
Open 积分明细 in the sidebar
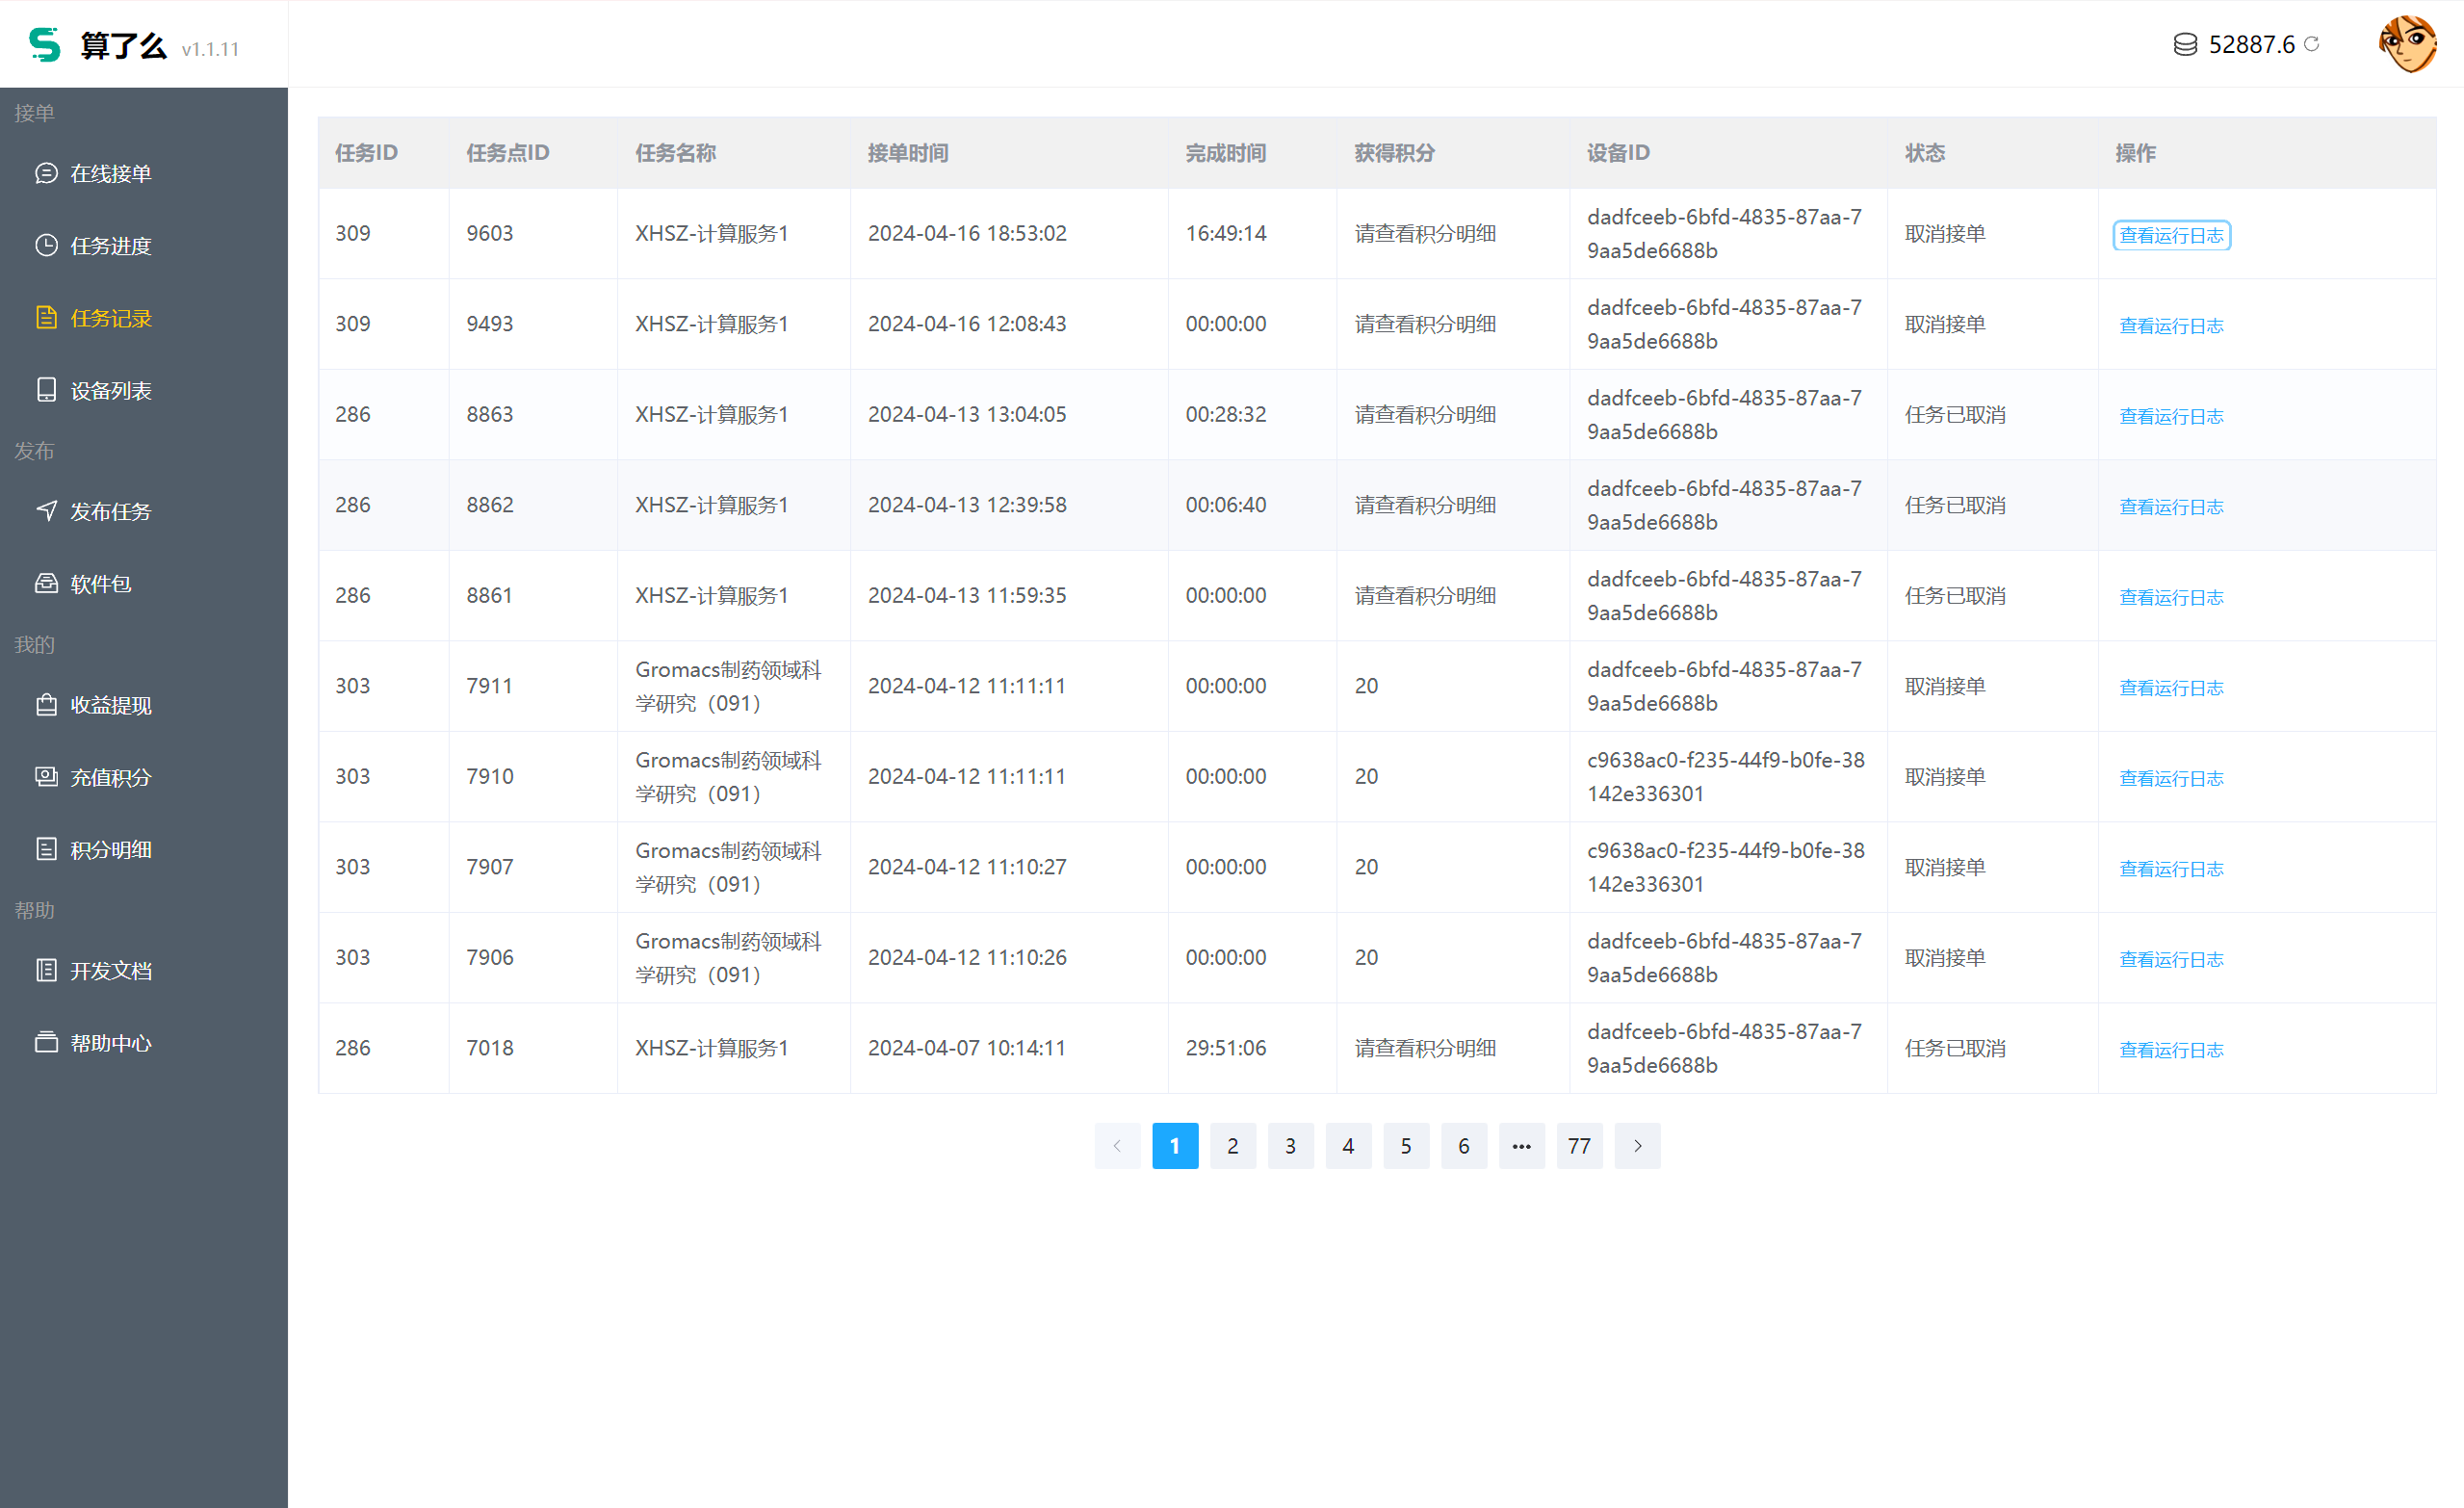pos(110,849)
